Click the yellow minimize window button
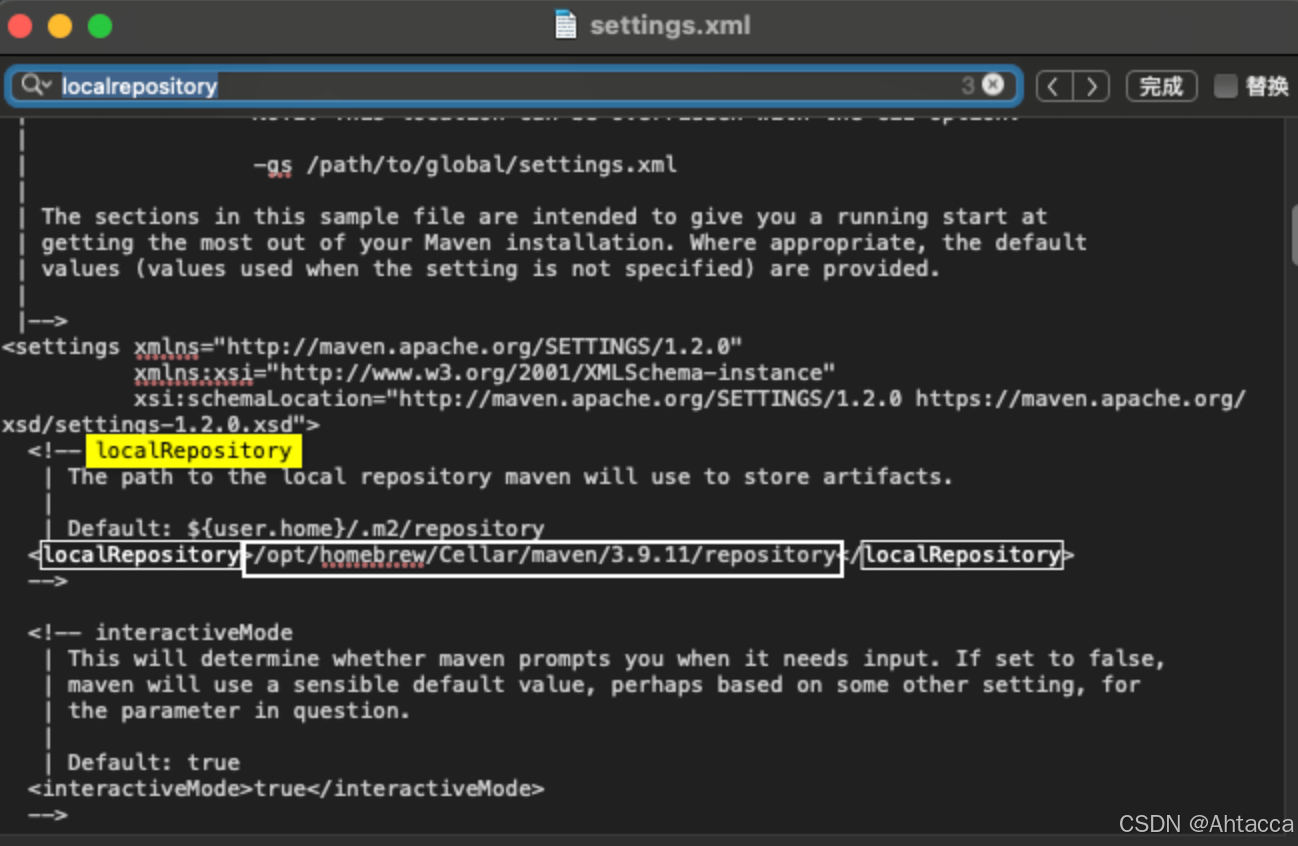This screenshot has width=1298, height=846. [x=60, y=26]
